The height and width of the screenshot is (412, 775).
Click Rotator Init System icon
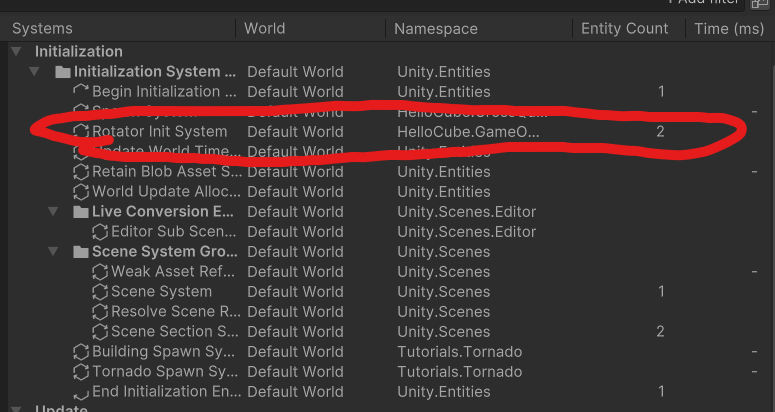pos(81,132)
